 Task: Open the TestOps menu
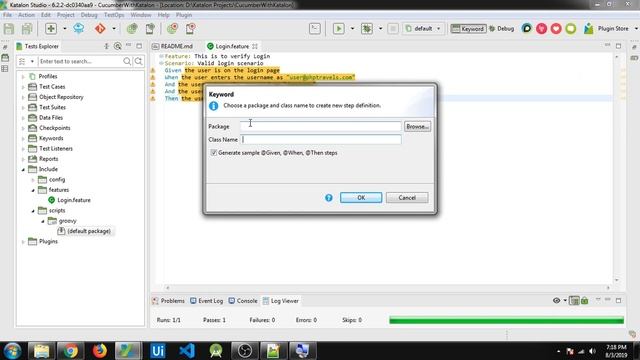click(114, 15)
